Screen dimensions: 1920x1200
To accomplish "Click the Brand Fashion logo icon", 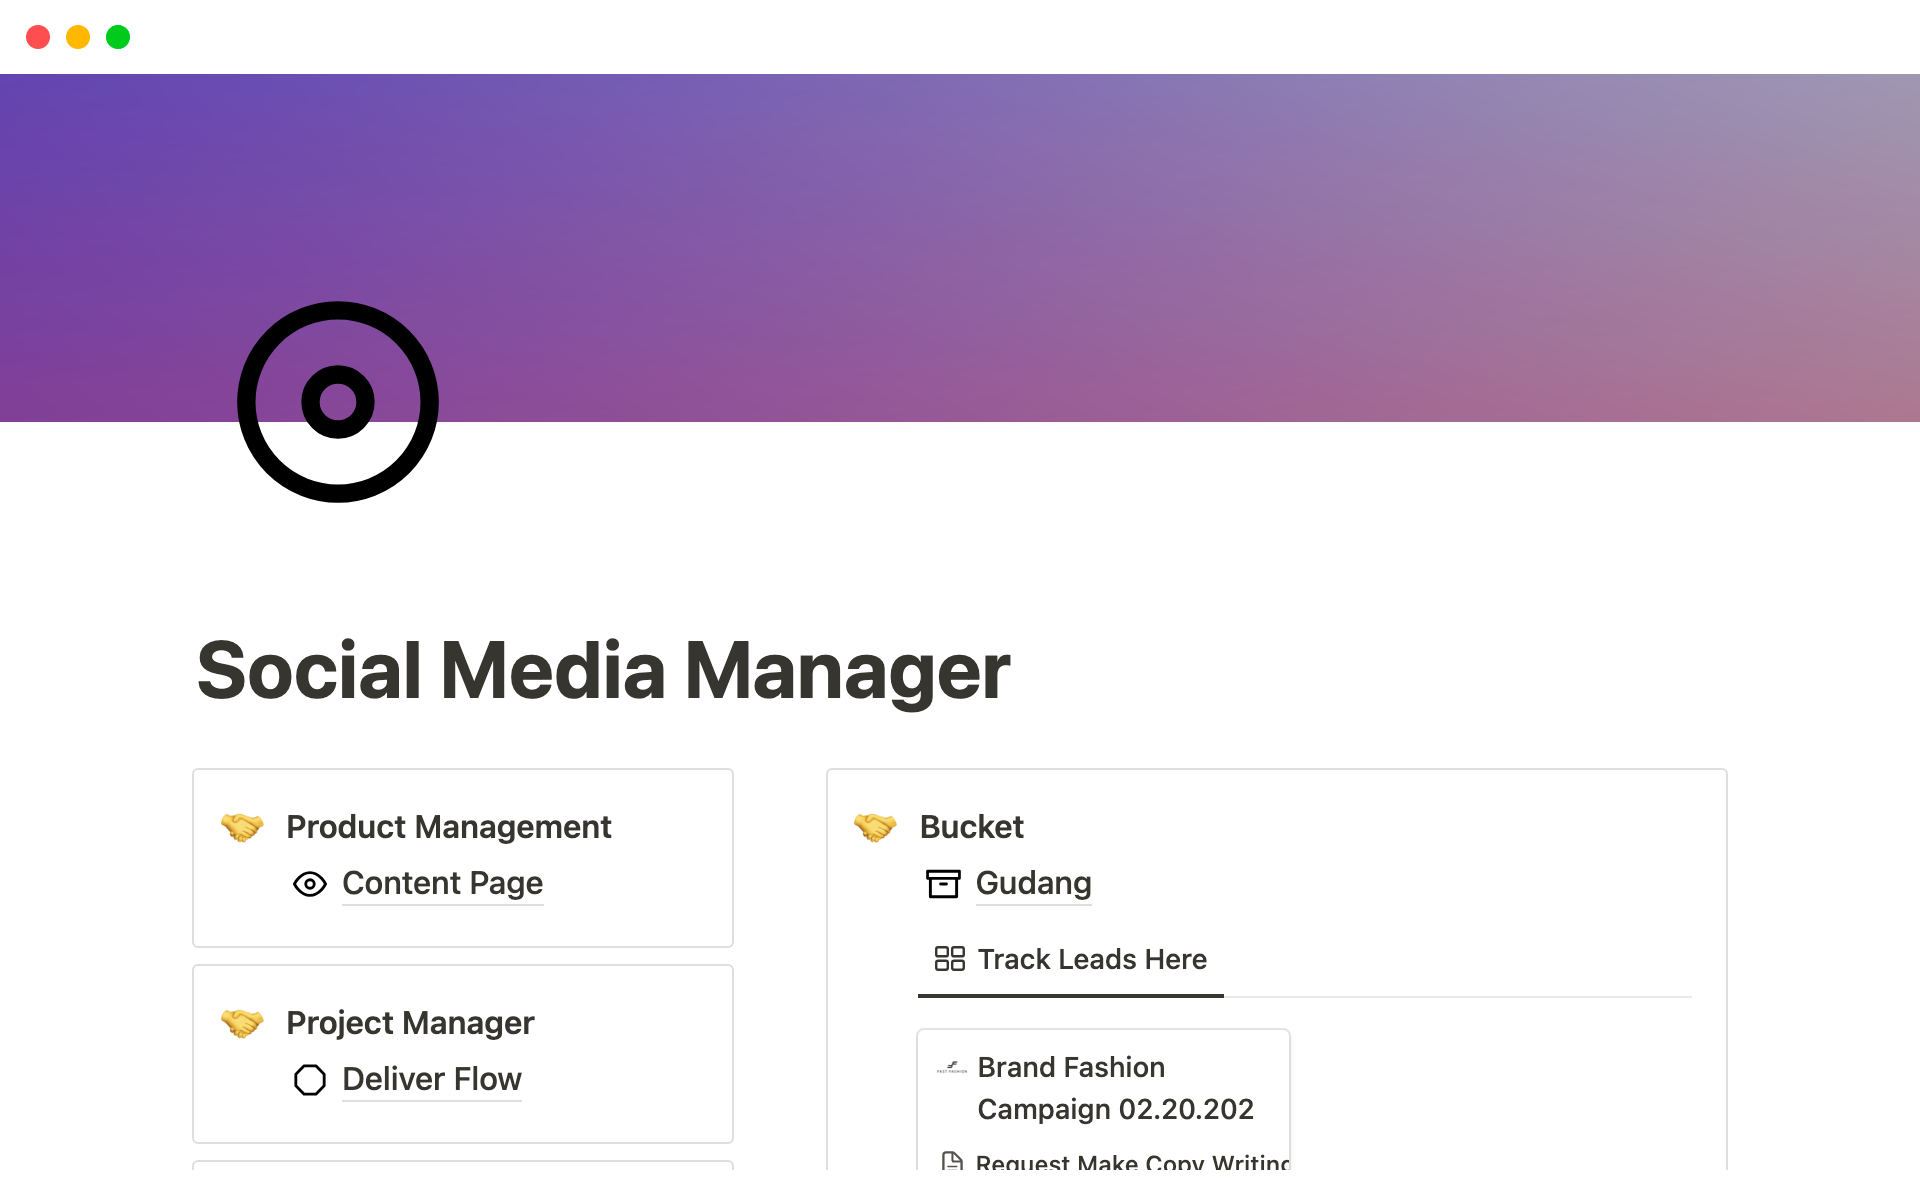I will [x=952, y=1068].
